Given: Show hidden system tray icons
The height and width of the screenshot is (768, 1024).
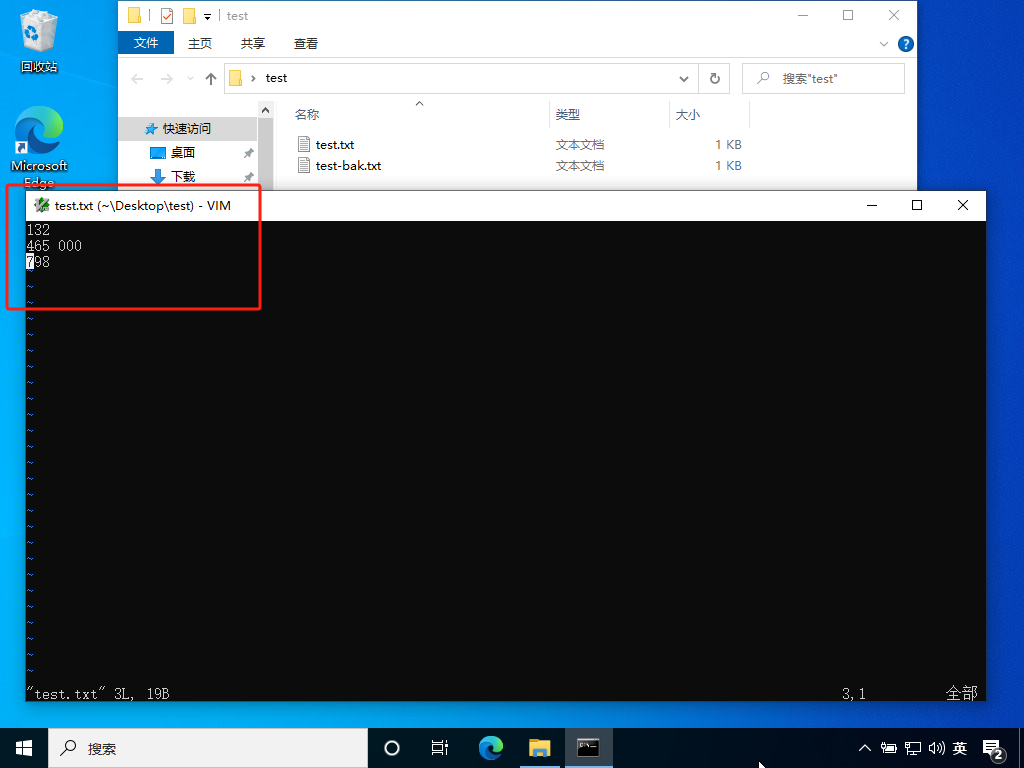Looking at the screenshot, I should [x=865, y=748].
